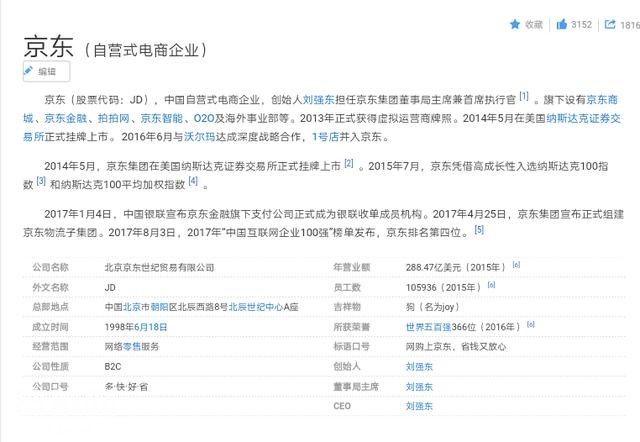The width and height of the screenshot is (640, 442).
Task: Open the 6月18日 founding date link
Action: (151, 327)
